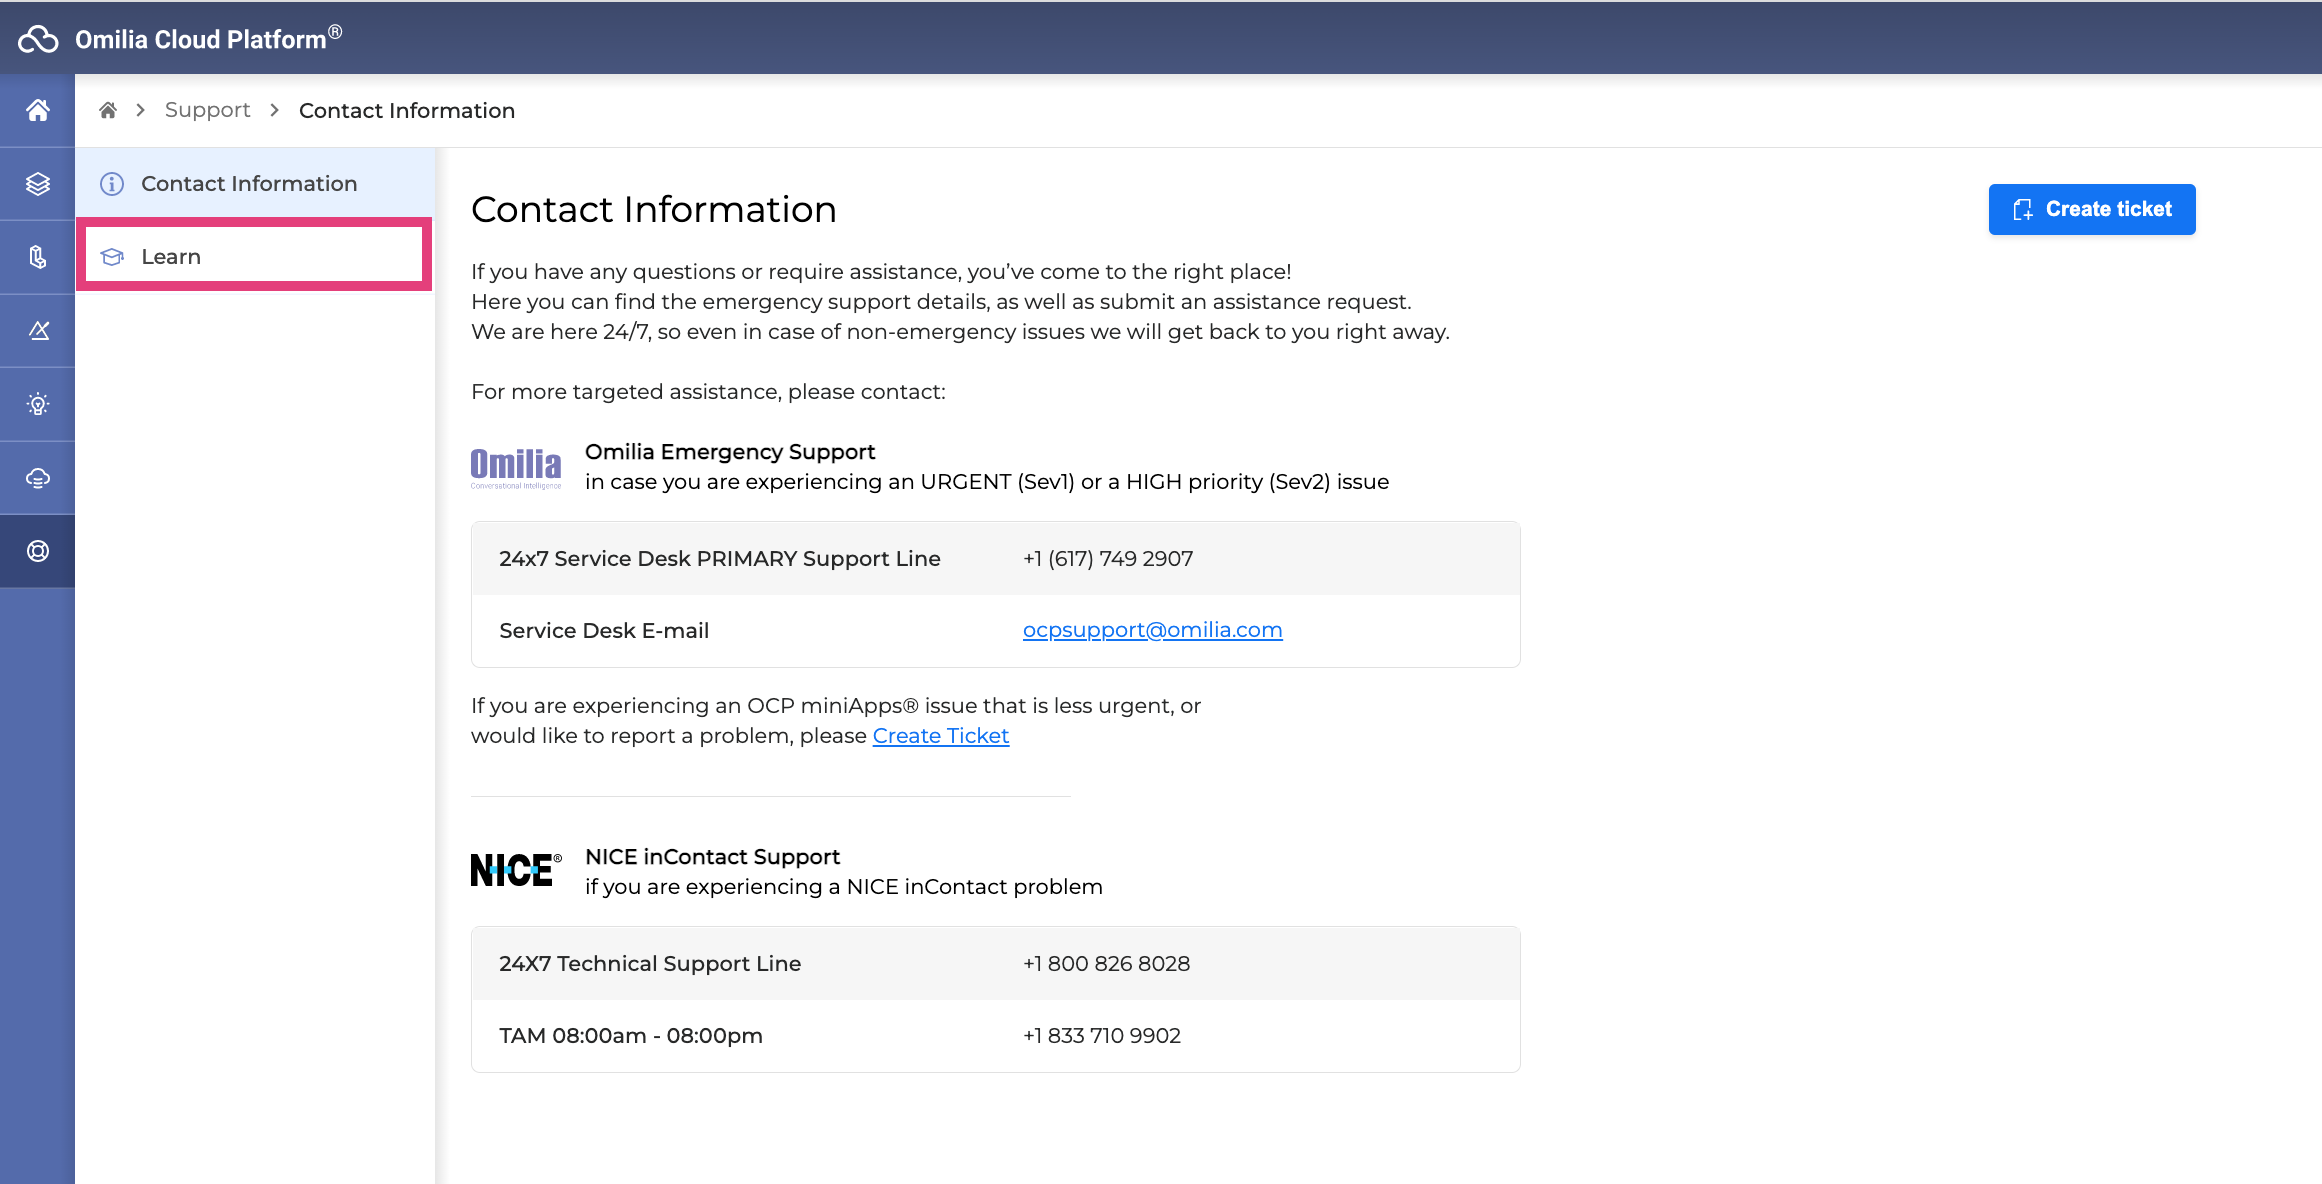This screenshot has height=1184, width=2322.
Task: Click the Omilia Cloud Platform cloud logo
Action: (x=38, y=39)
